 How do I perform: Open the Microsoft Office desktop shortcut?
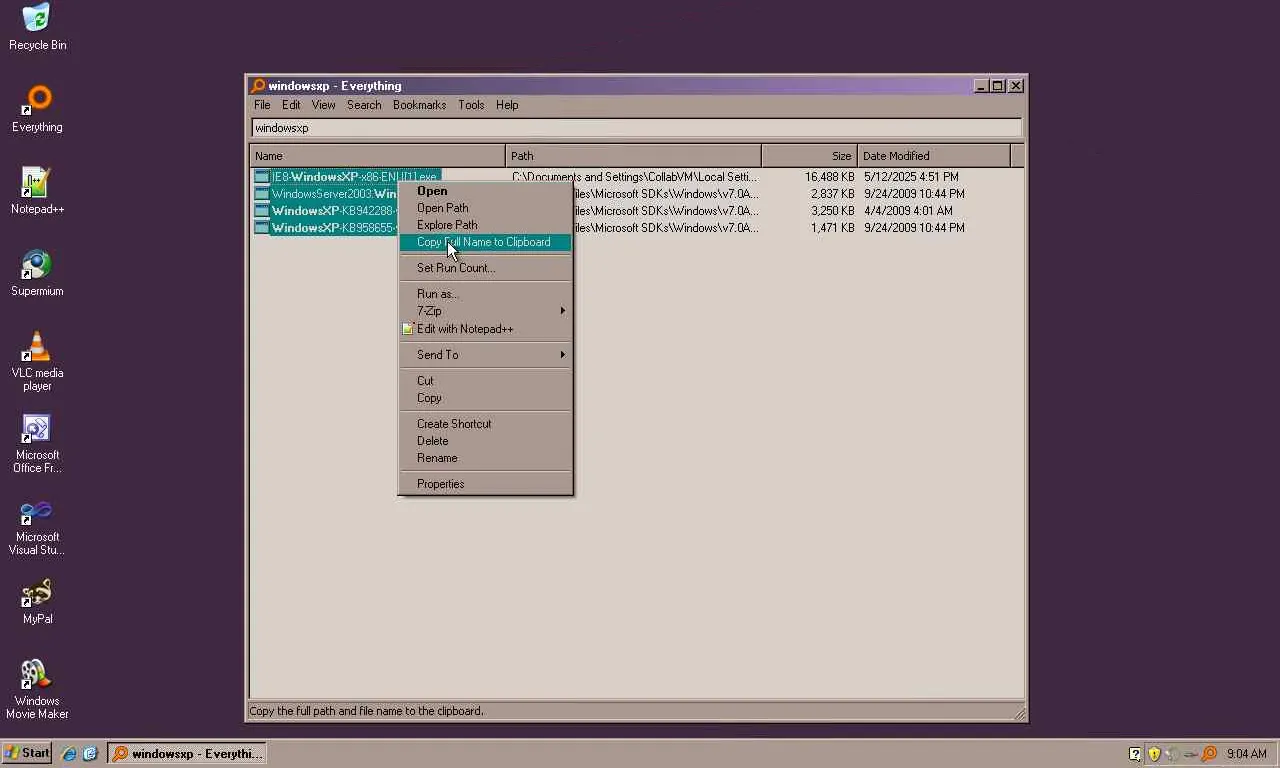[x=37, y=442]
